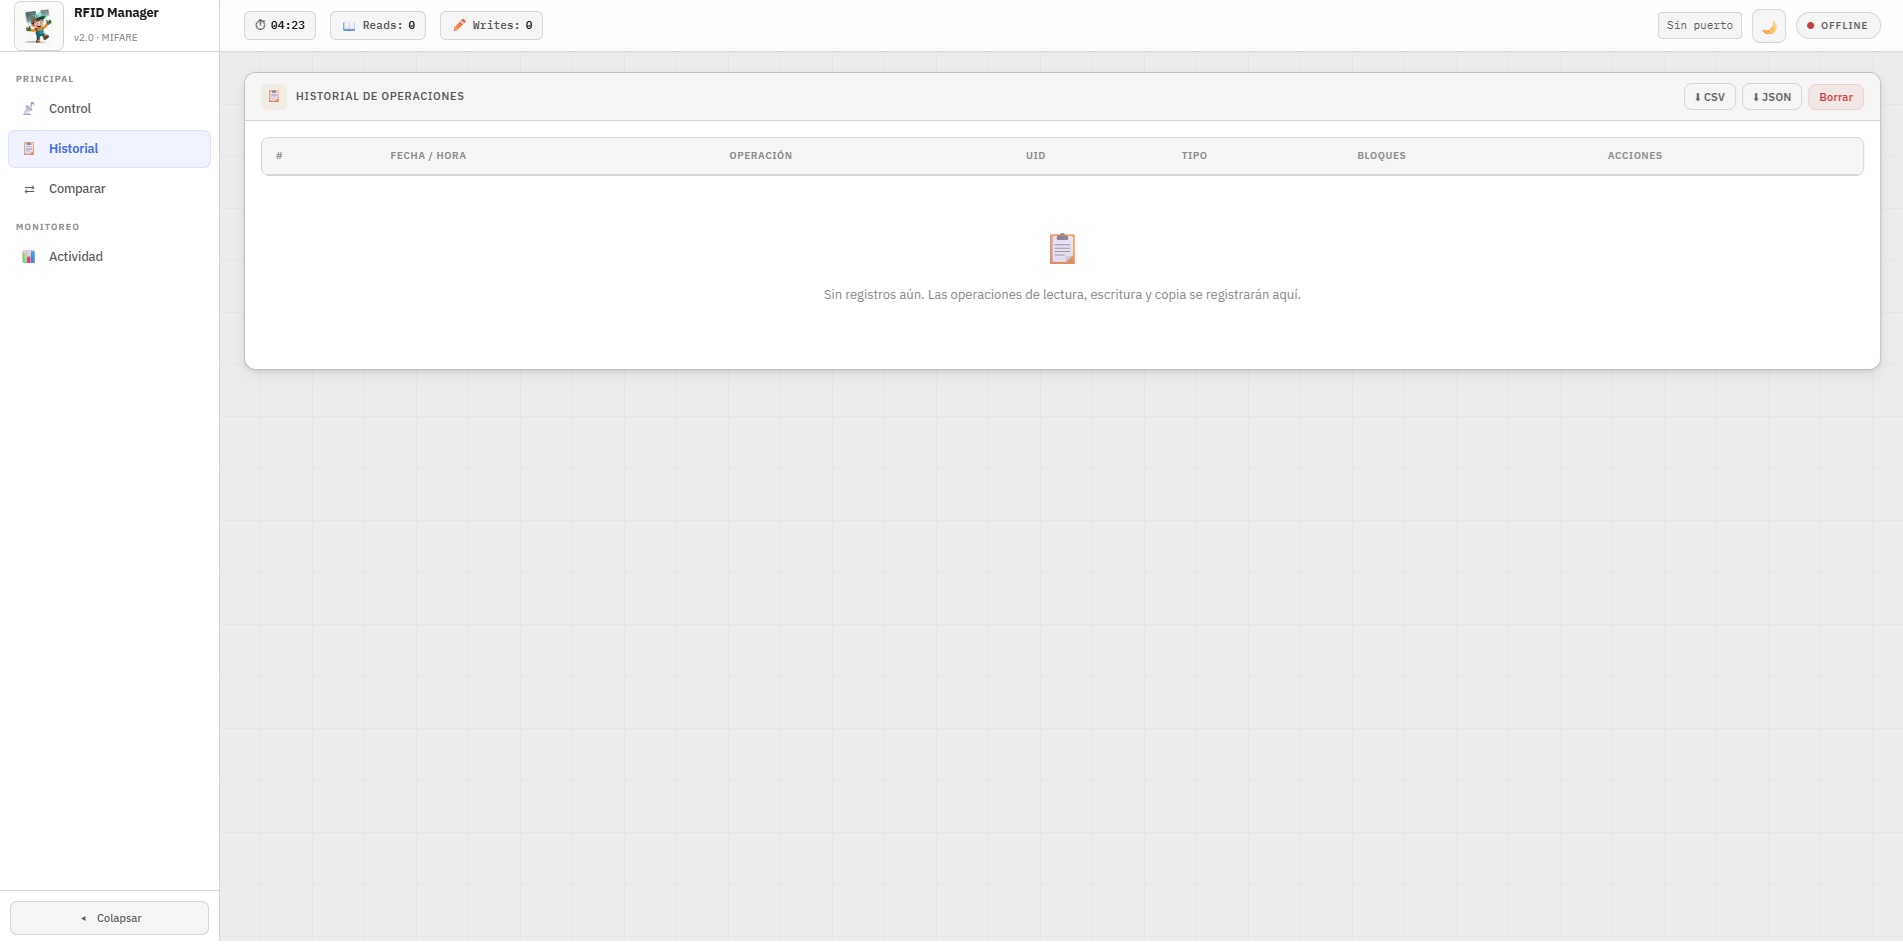Click the RFID Manager mascot logo
The image size is (1903, 944).
point(38,24)
